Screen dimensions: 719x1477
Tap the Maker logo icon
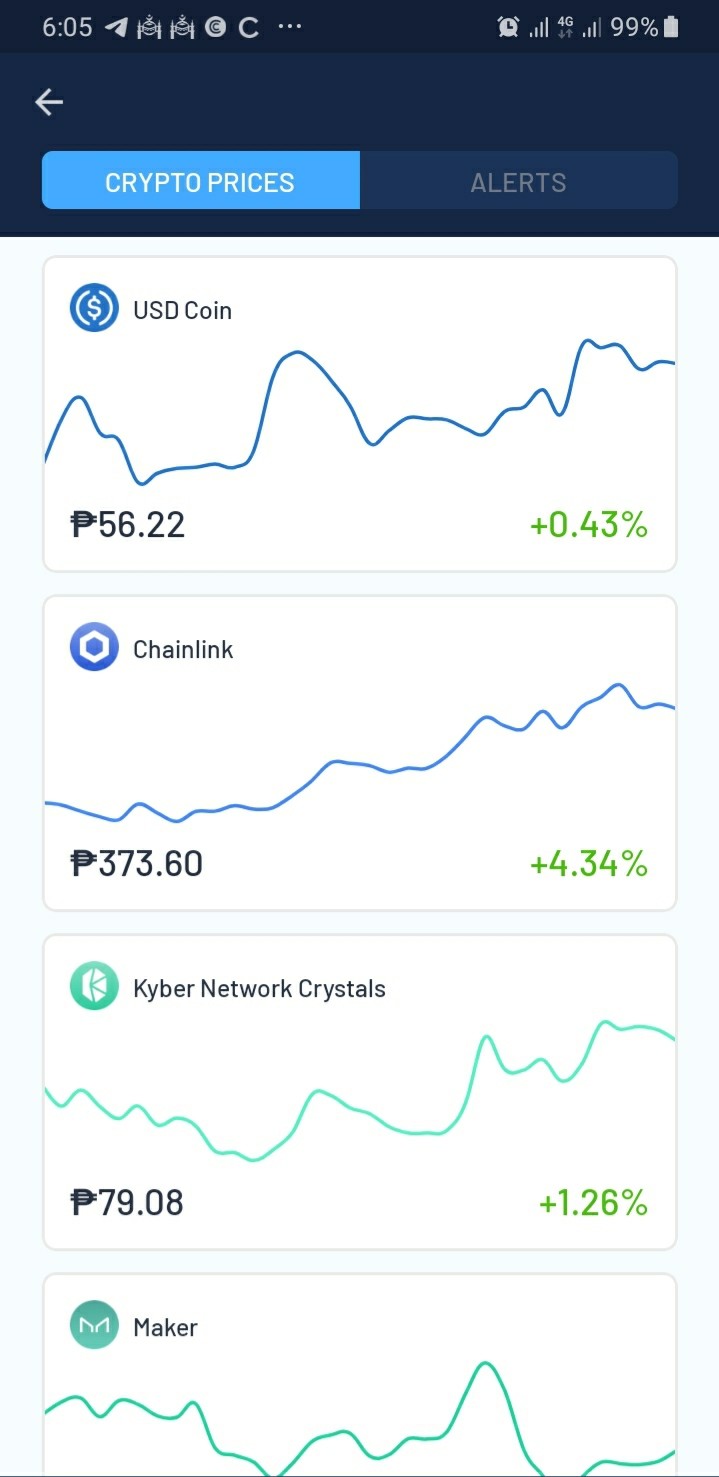[94, 1325]
